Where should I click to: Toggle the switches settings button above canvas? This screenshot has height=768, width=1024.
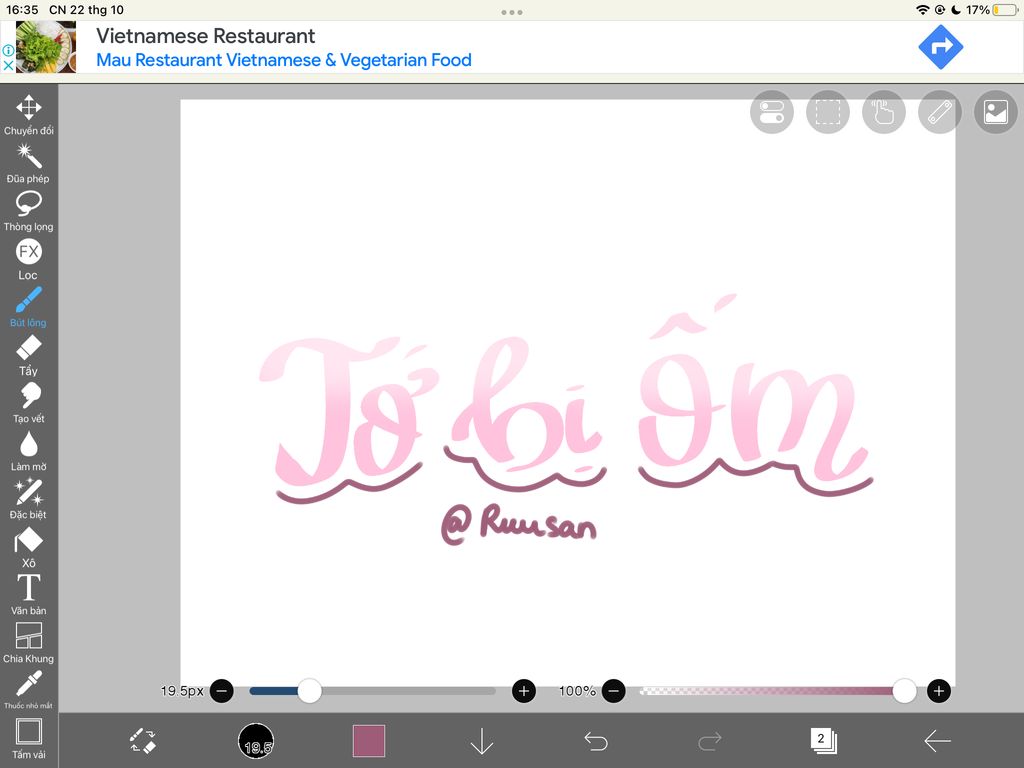pyautogui.click(x=772, y=112)
